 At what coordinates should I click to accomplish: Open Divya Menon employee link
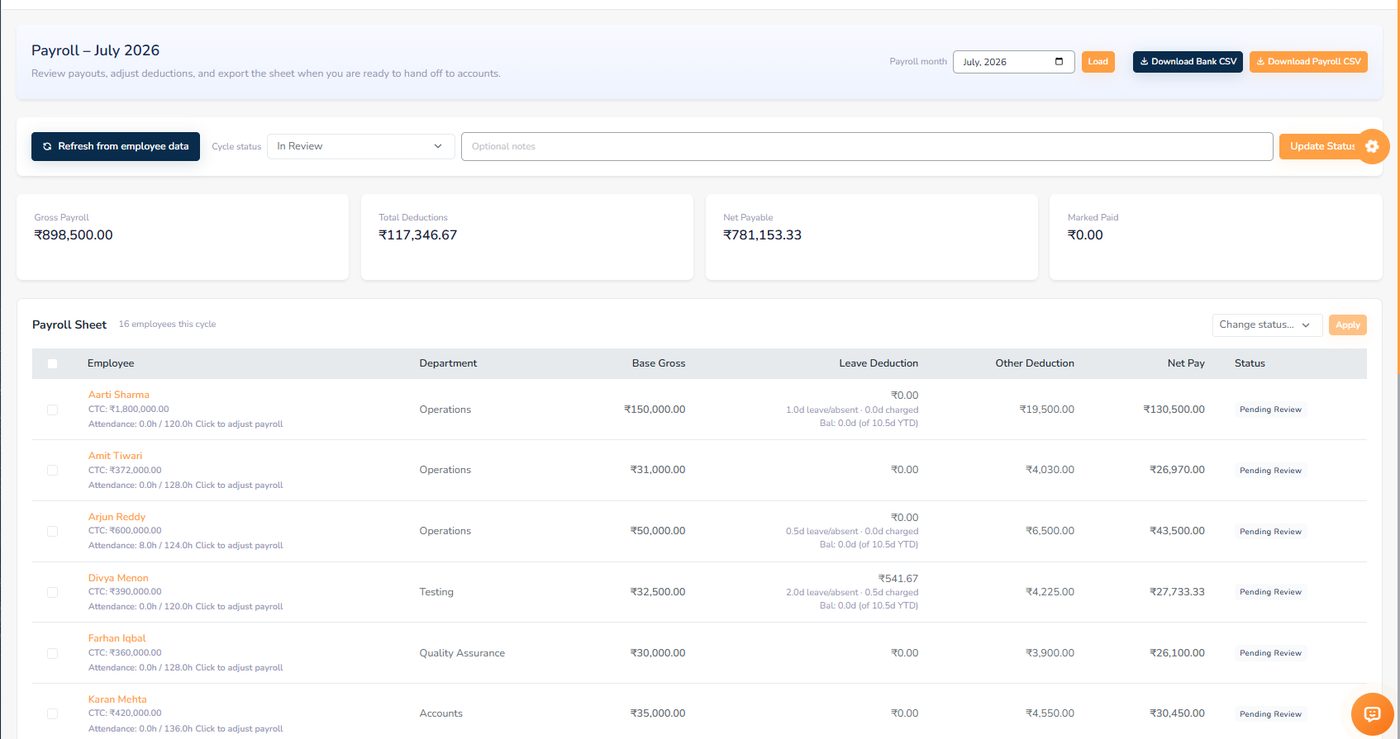(x=118, y=578)
